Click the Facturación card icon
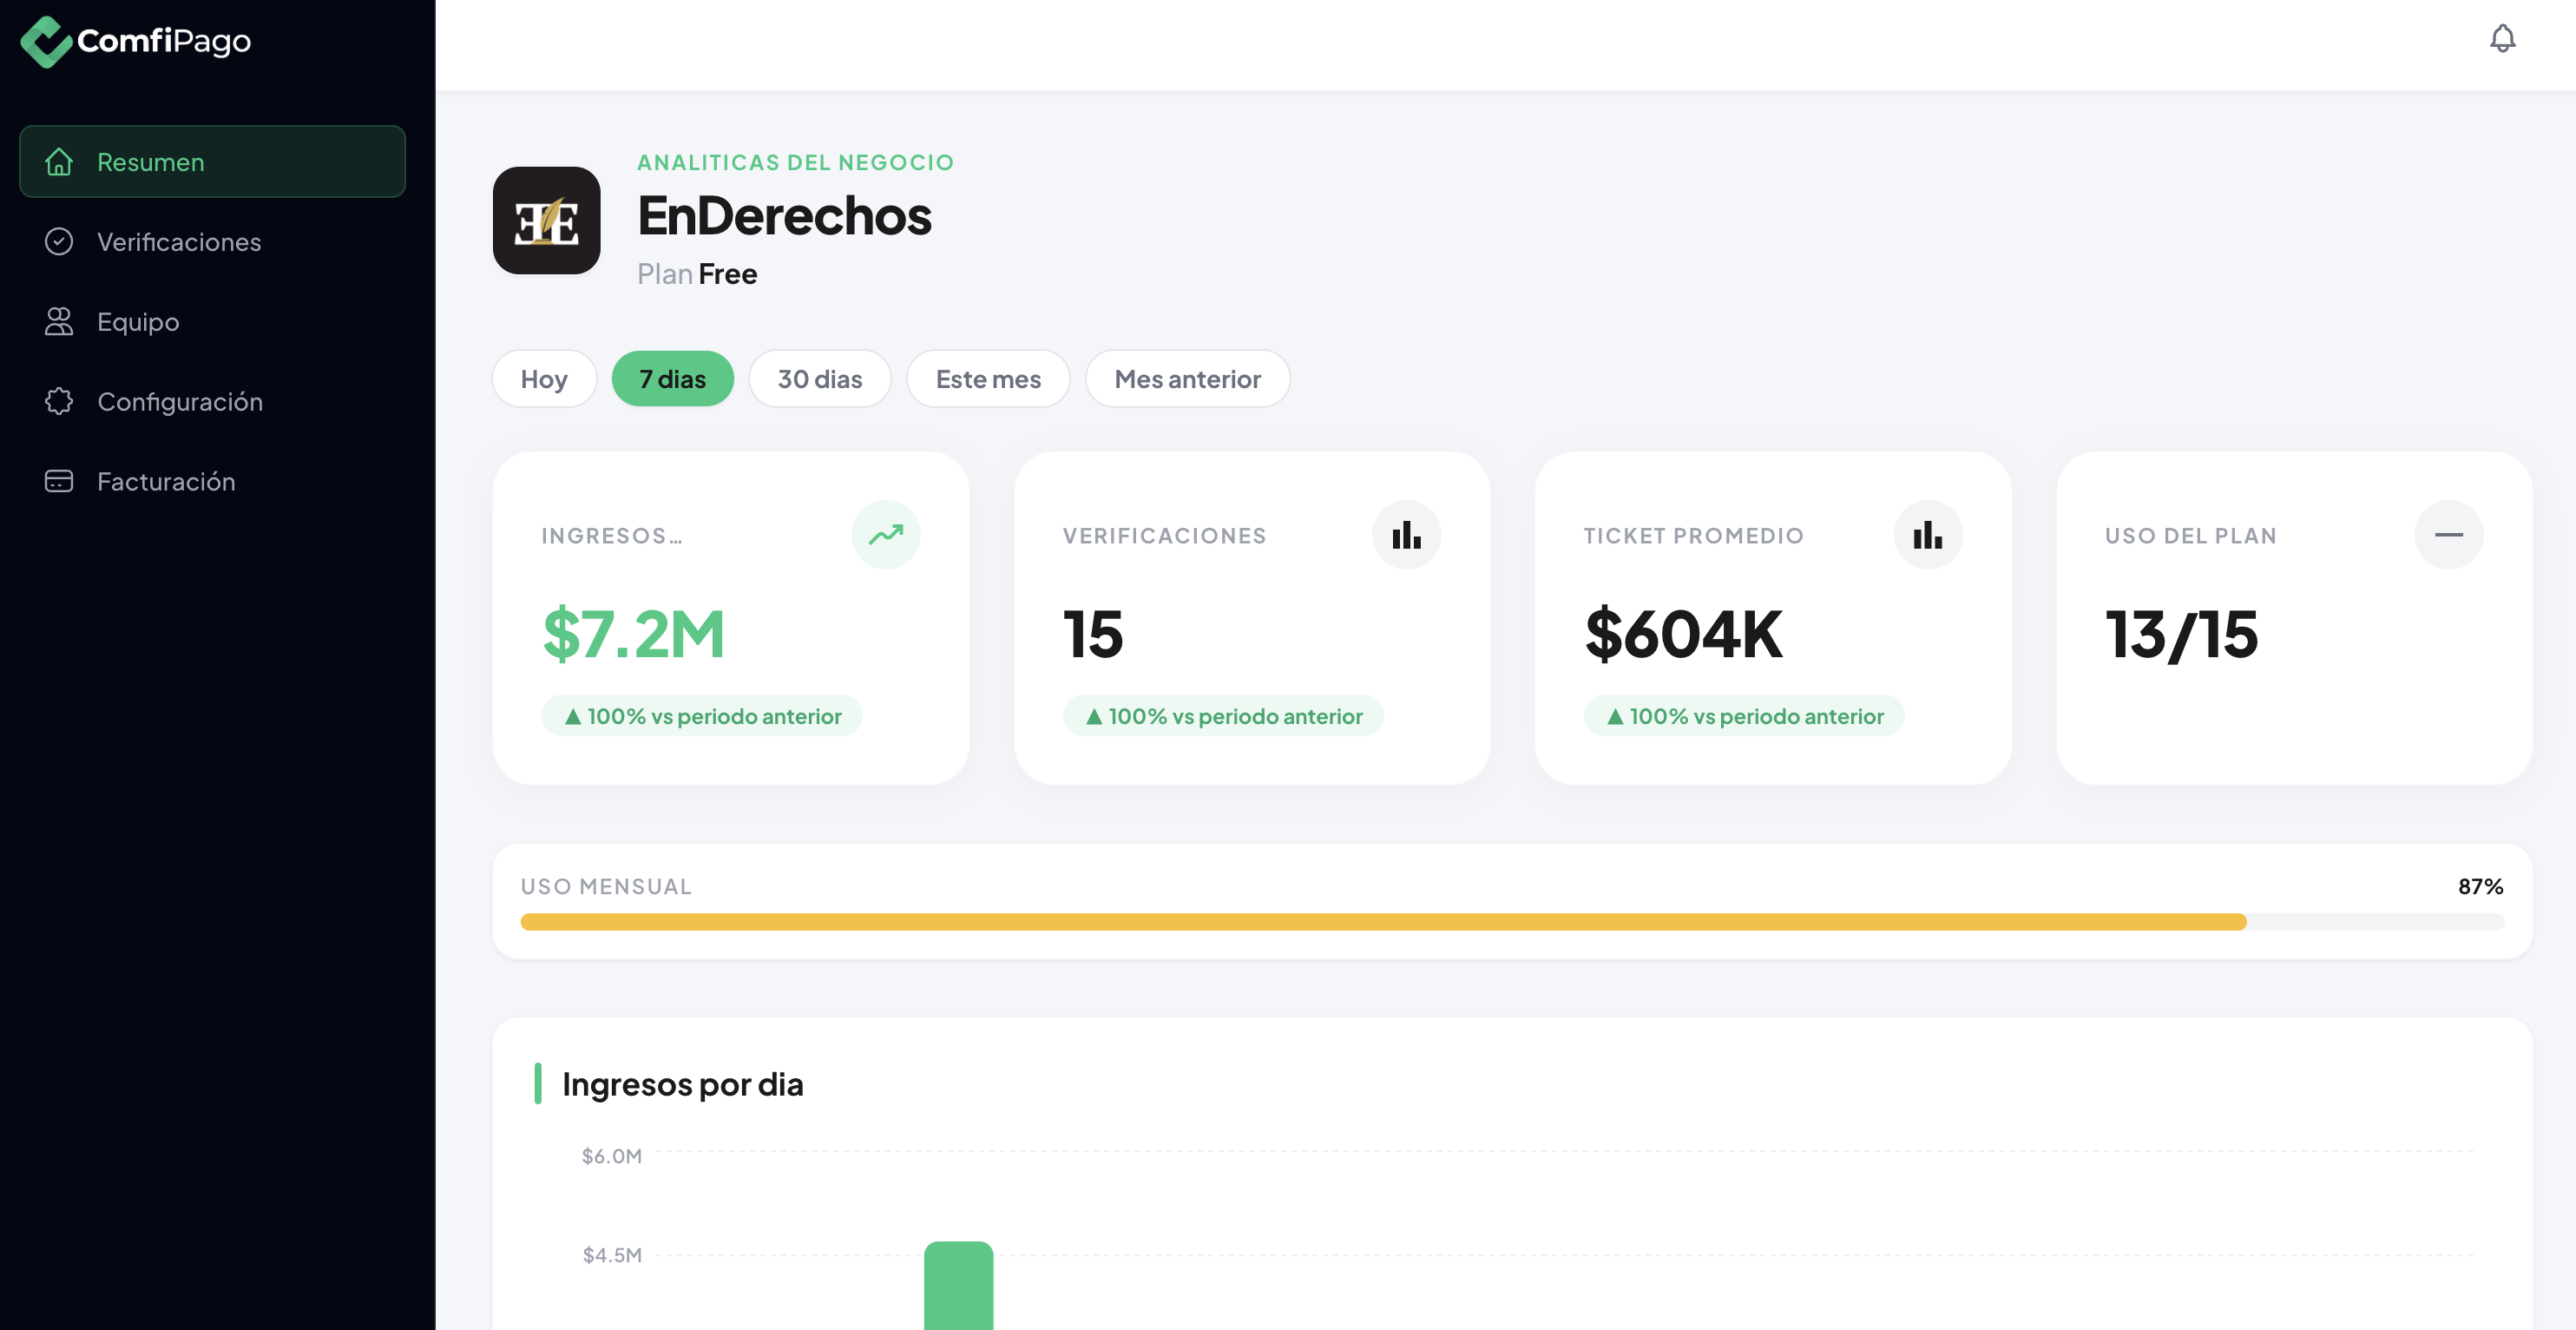 pos(59,482)
